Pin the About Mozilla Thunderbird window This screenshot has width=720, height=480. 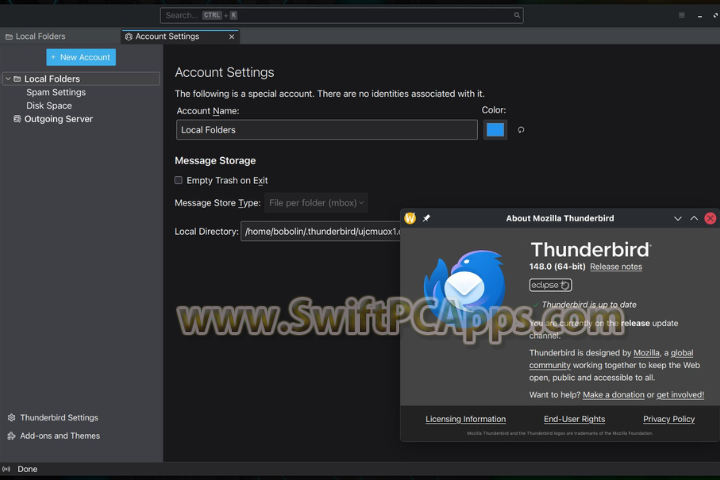pos(427,218)
